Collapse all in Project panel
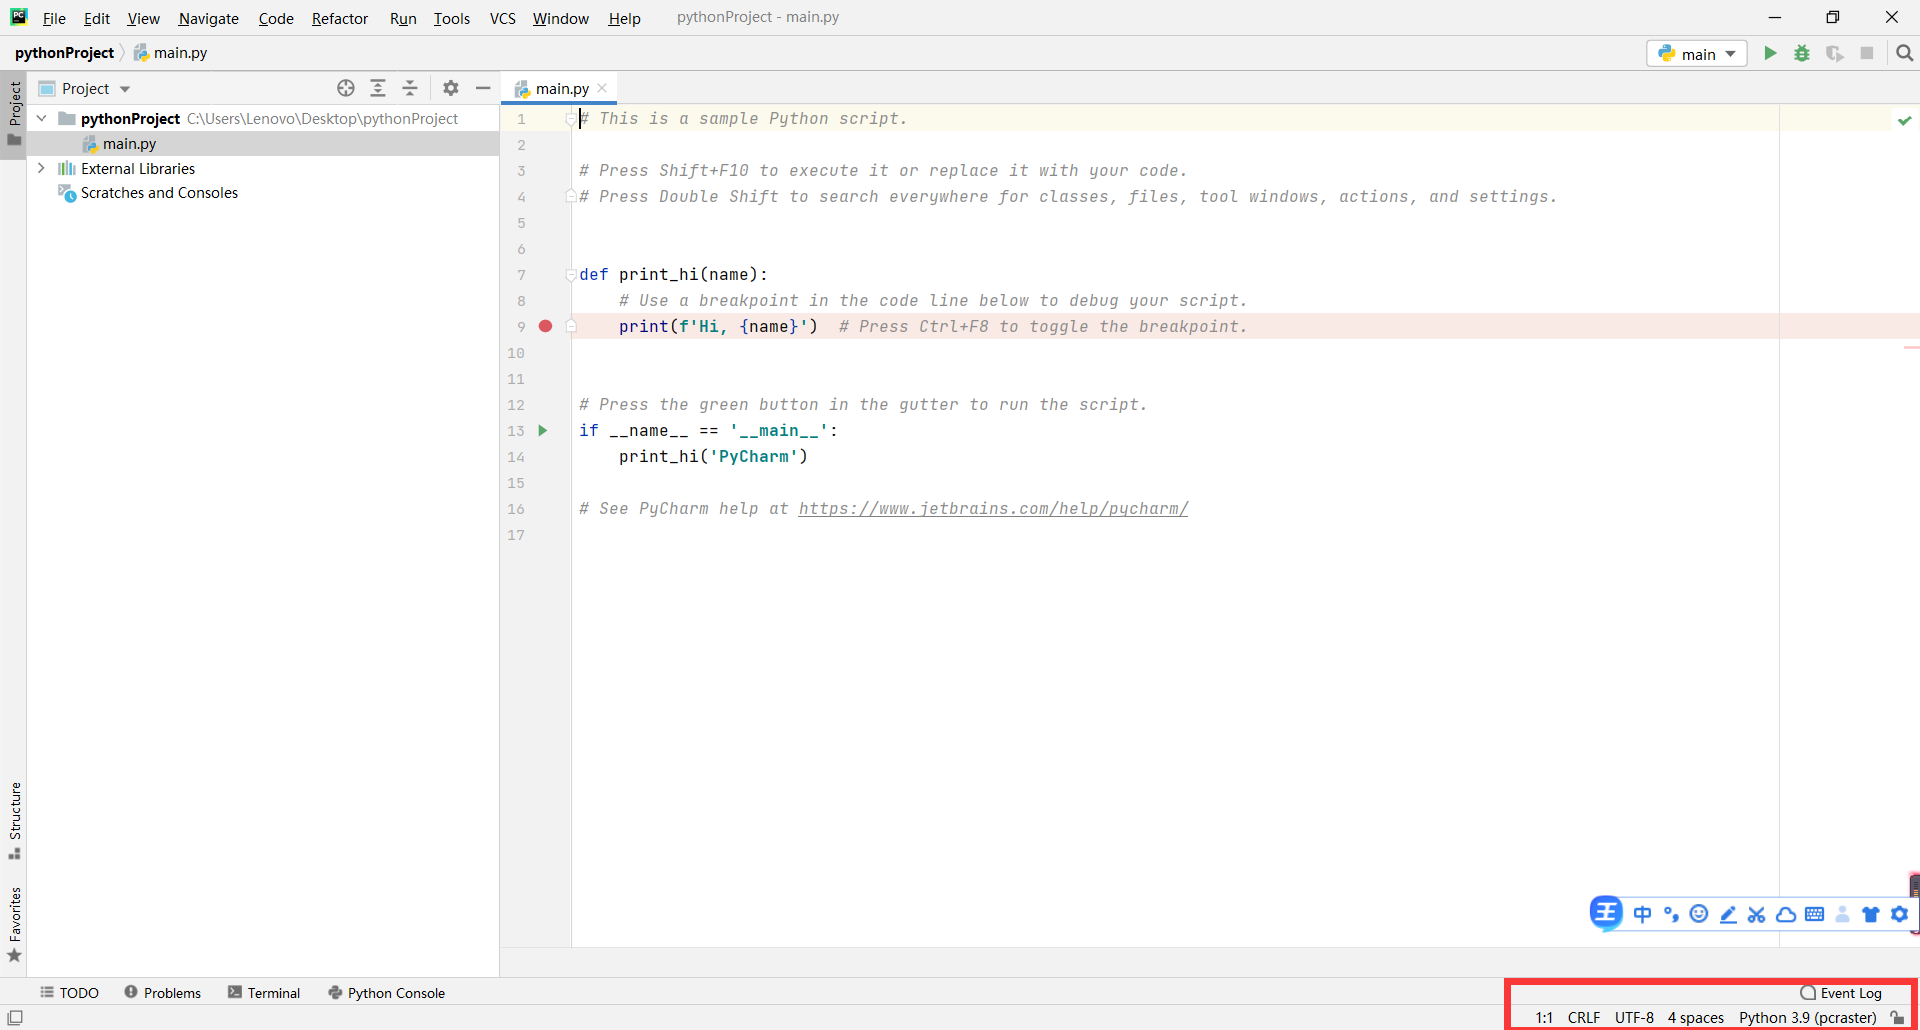This screenshot has height=1030, width=1920. click(410, 88)
